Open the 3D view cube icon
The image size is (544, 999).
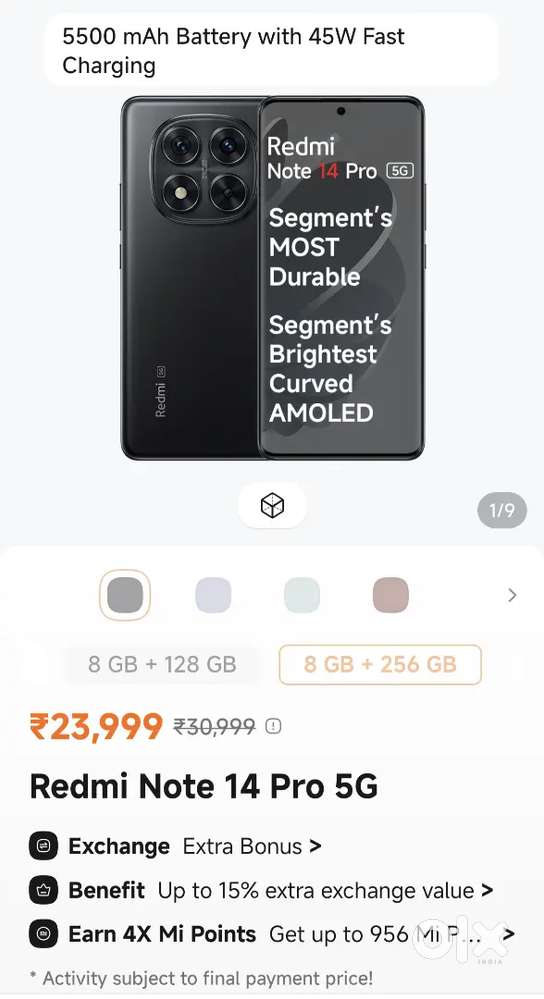click(272, 507)
